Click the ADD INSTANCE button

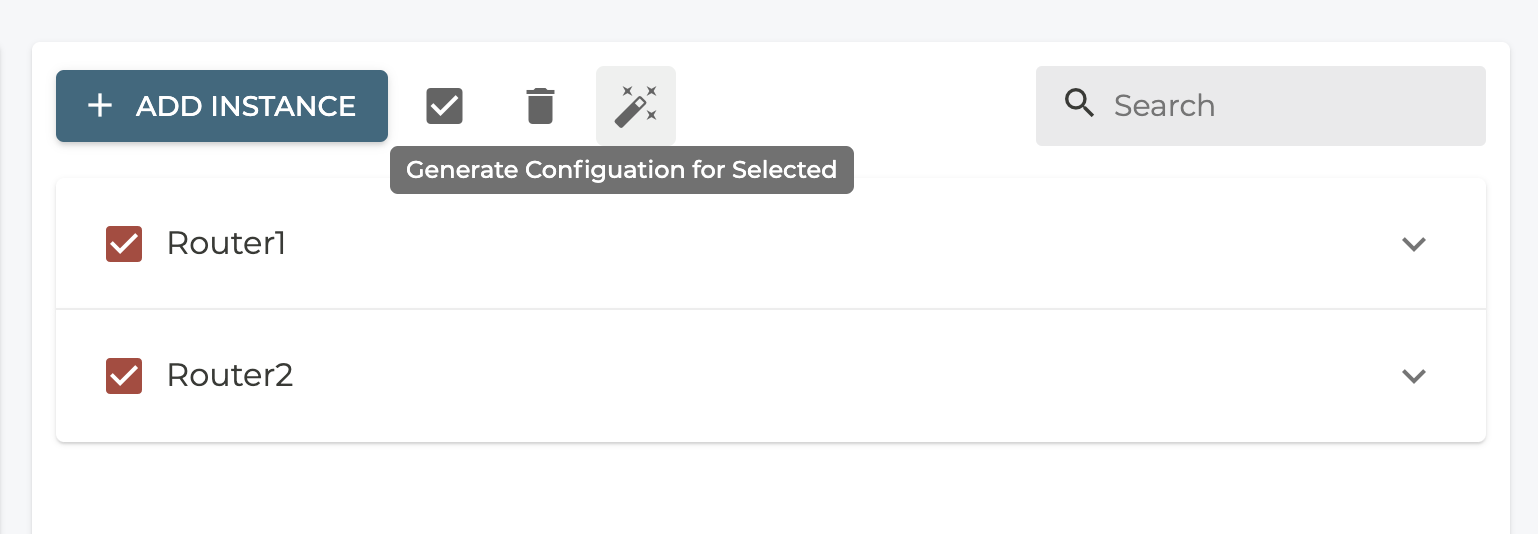tap(221, 106)
